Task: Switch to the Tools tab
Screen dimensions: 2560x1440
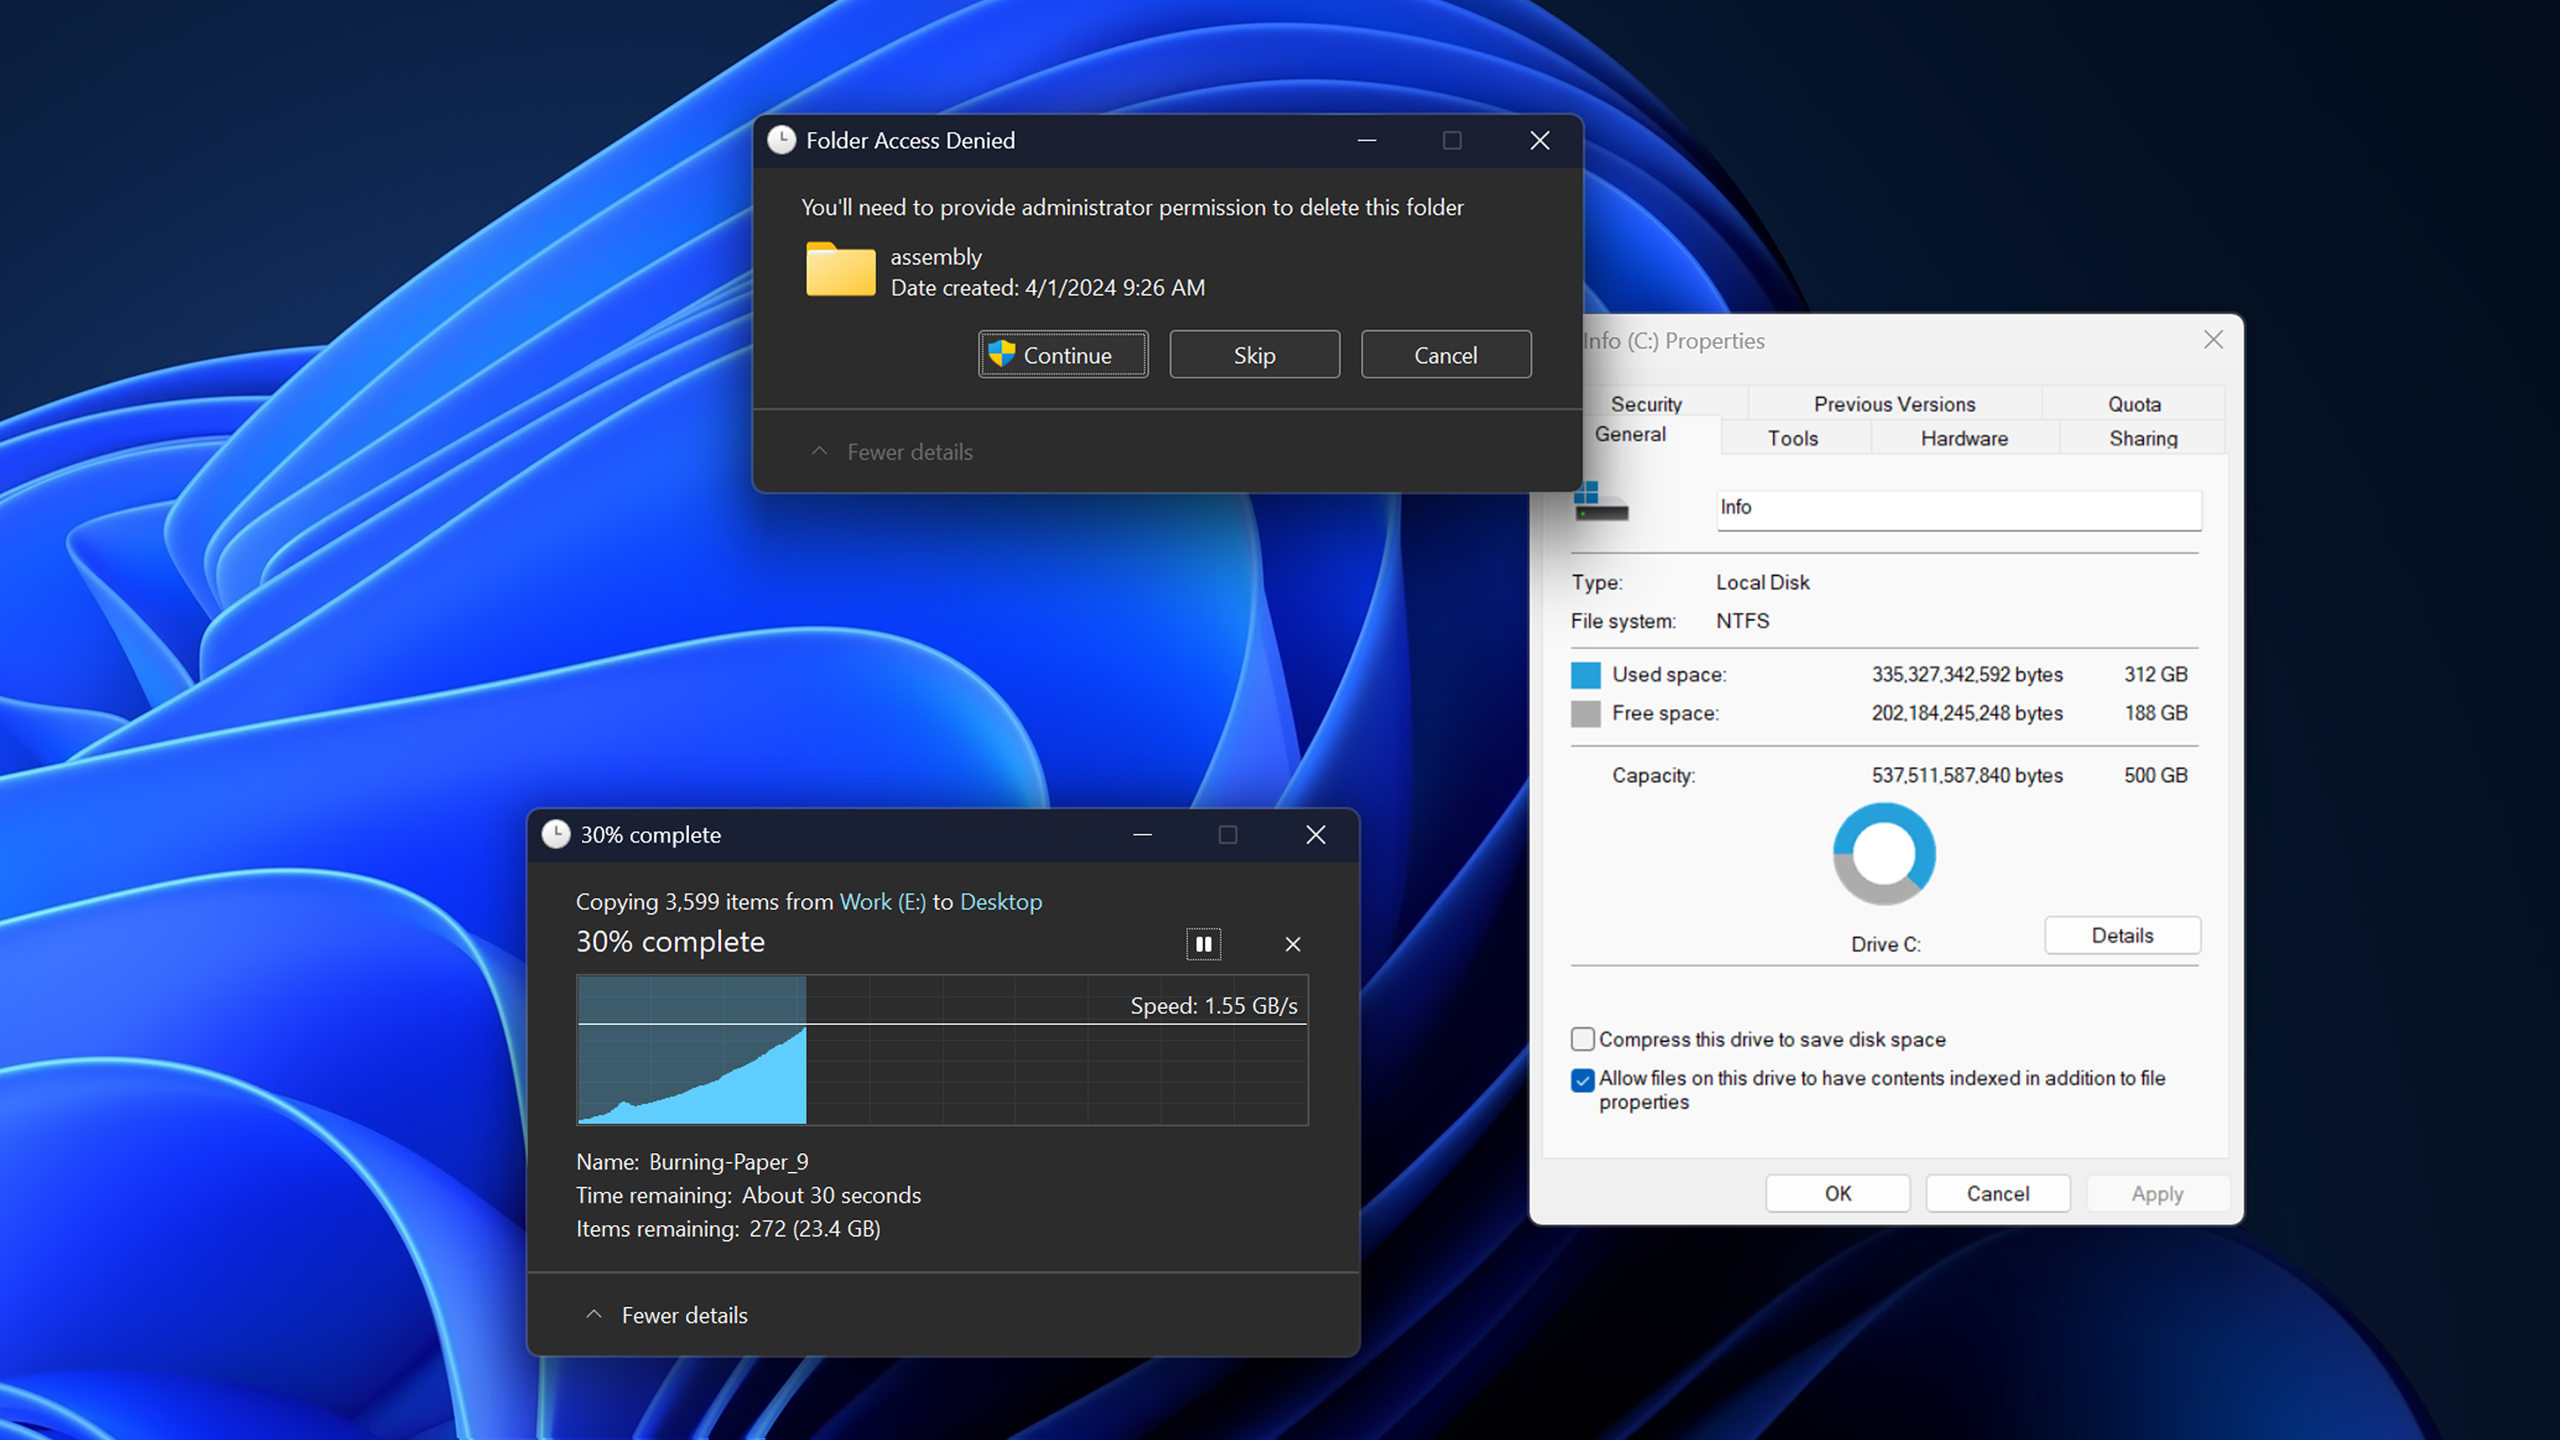Action: [1792, 438]
